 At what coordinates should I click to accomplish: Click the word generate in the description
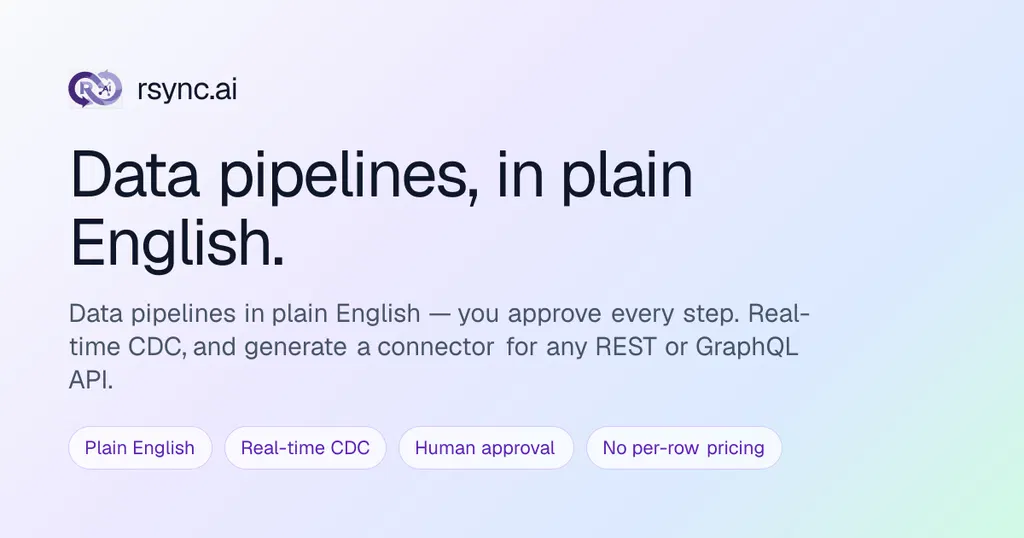coord(295,348)
